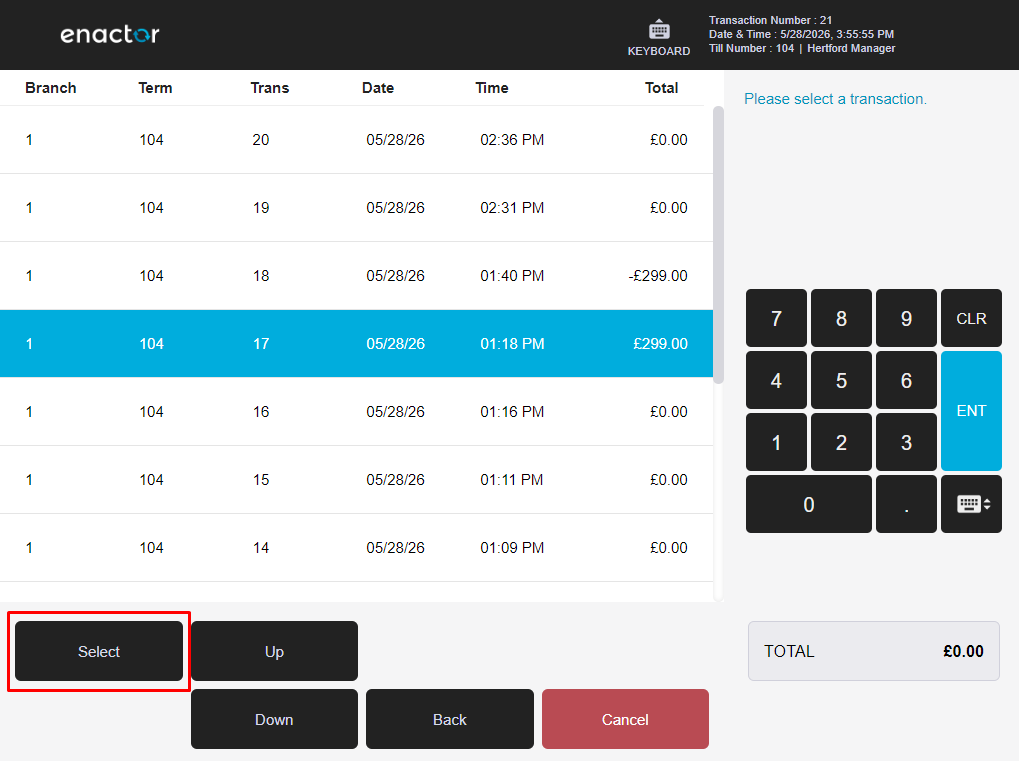Viewport: 1019px width, 761px height.
Task: Toggle the keypad keyboard switch icon
Action: [971, 504]
